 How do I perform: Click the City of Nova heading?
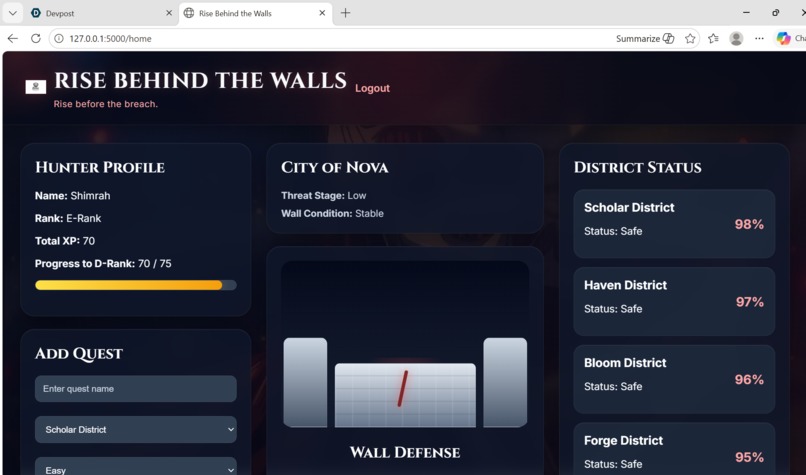(335, 168)
